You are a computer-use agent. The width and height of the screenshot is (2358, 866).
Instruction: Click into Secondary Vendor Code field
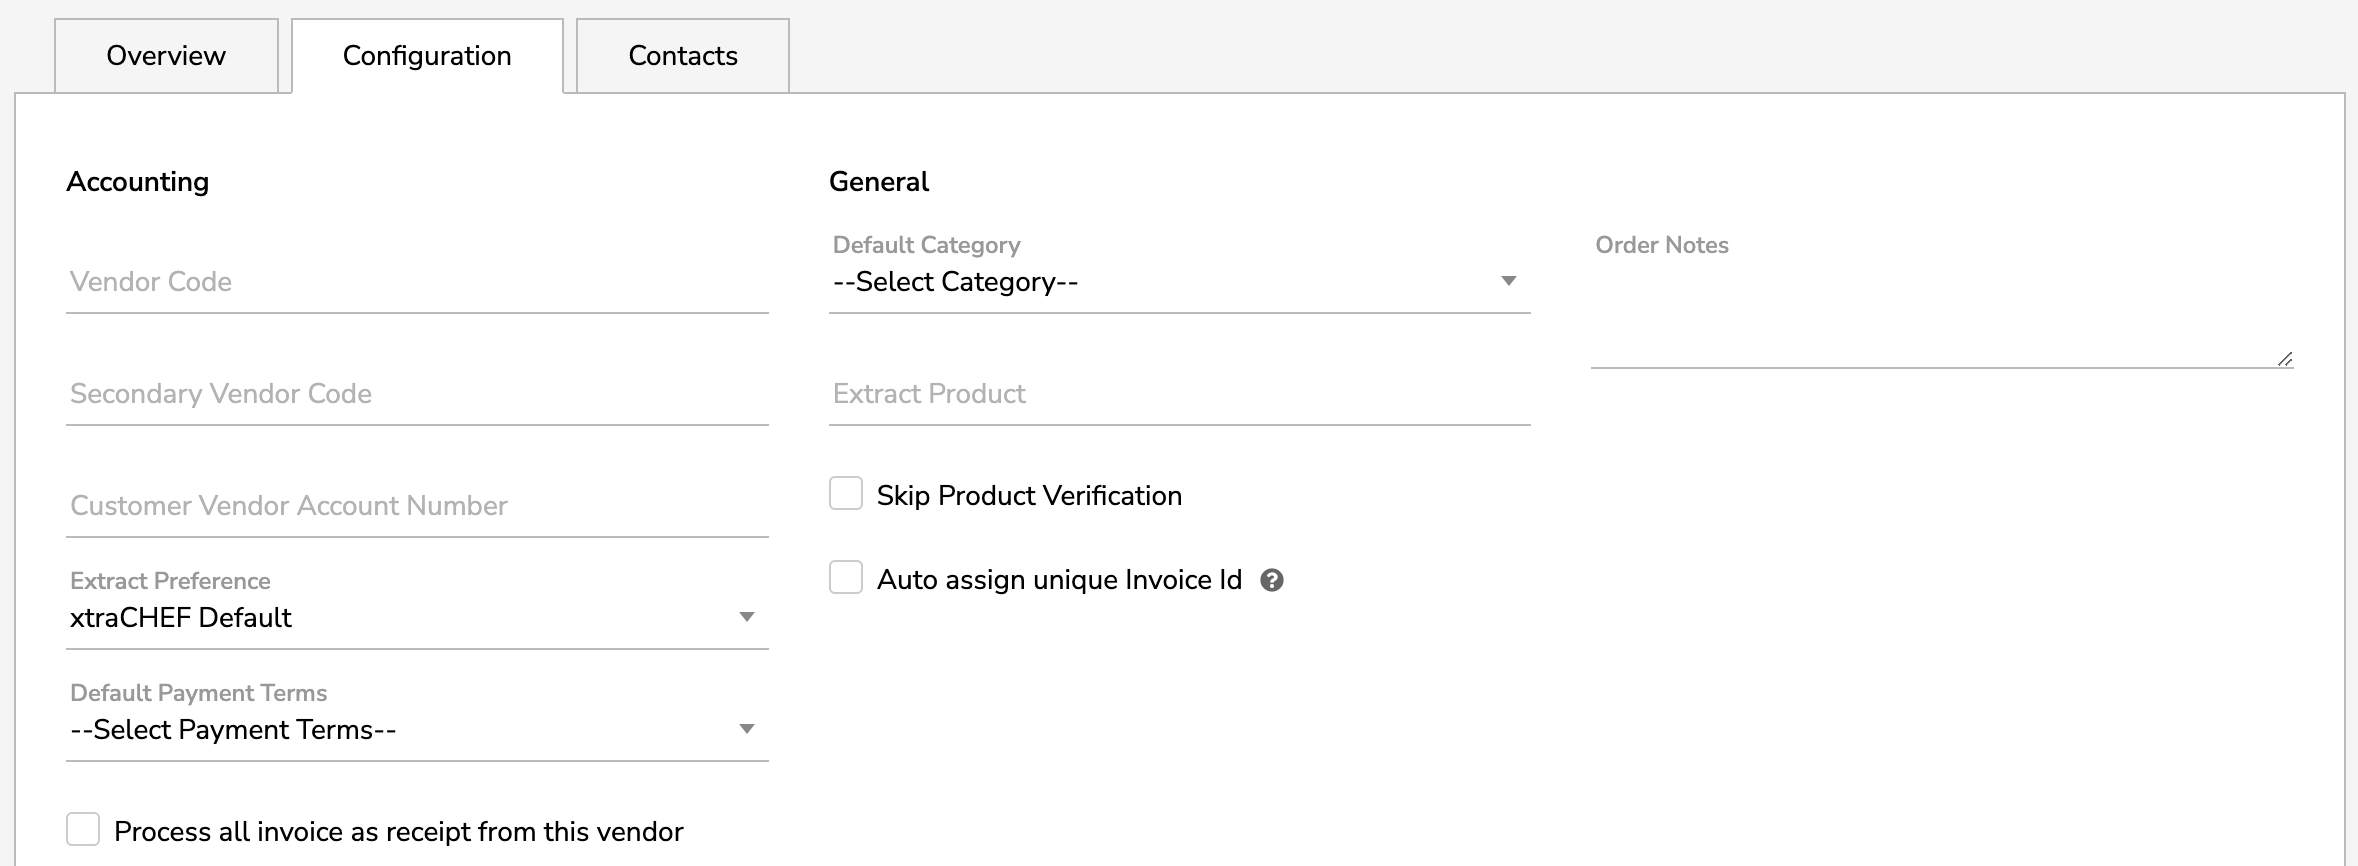point(416,395)
